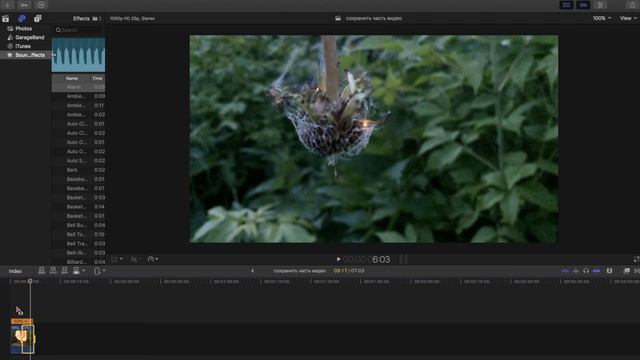Toggle video skimming in timeline bar
This screenshot has width=640, height=360.
(x=565, y=271)
